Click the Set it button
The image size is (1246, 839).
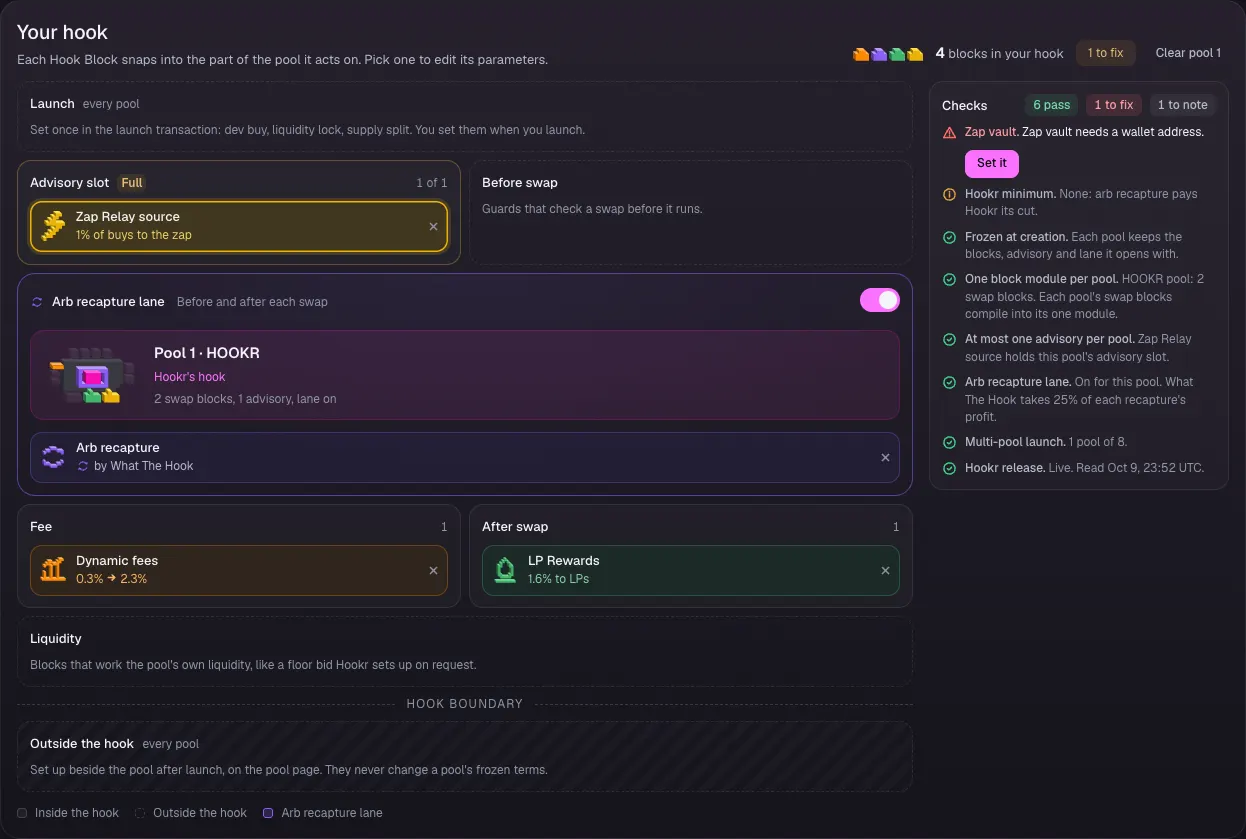tap(992, 163)
